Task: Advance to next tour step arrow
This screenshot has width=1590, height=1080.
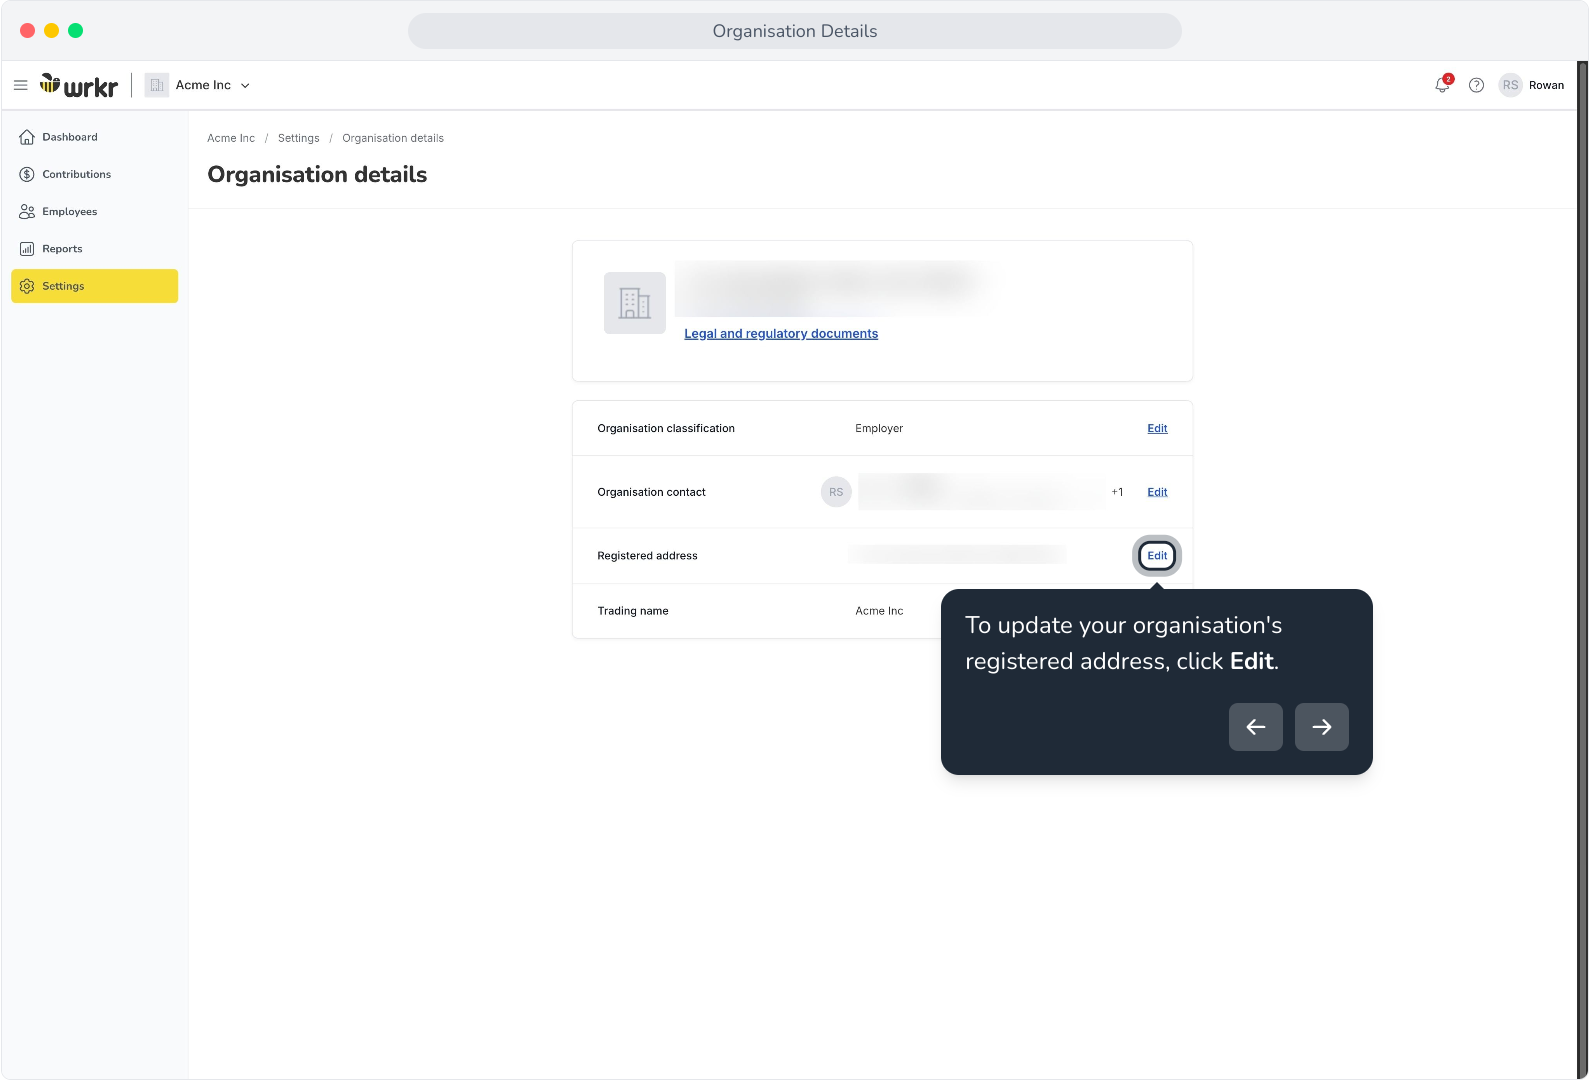Action: pyautogui.click(x=1322, y=727)
